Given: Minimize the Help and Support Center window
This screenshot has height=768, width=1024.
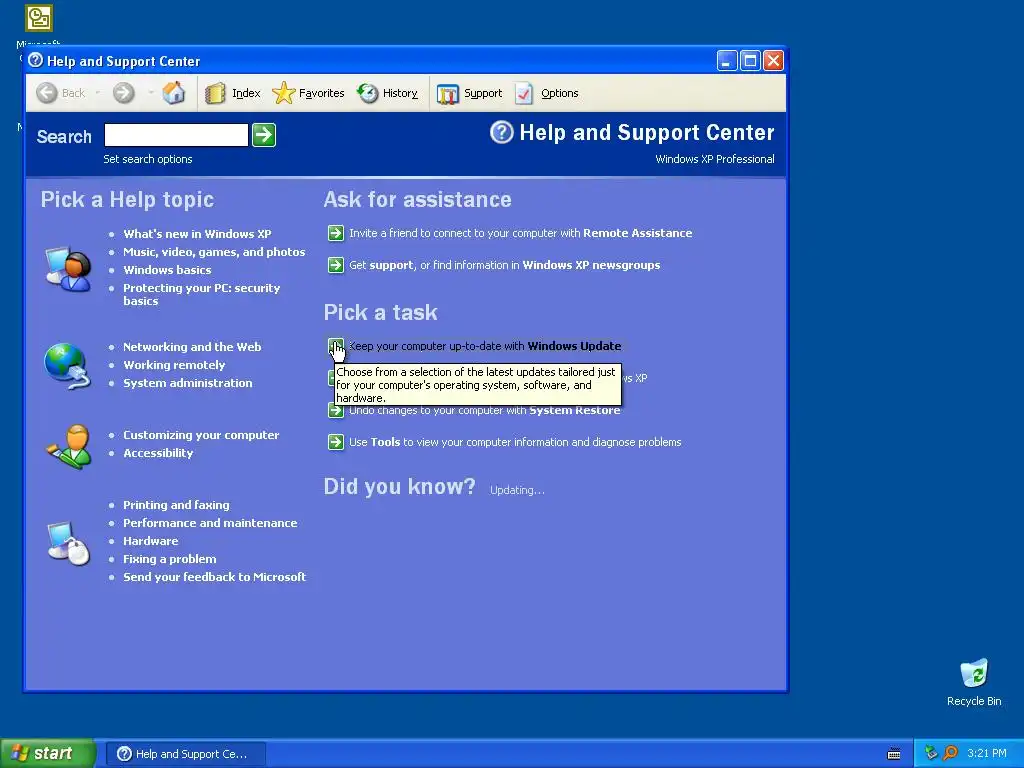Looking at the screenshot, I should 727,61.
